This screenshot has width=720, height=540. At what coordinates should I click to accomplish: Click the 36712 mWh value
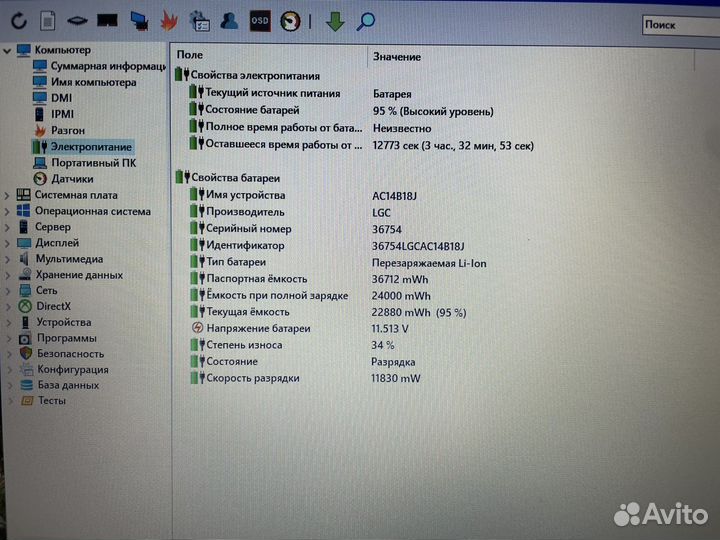tap(399, 280)
